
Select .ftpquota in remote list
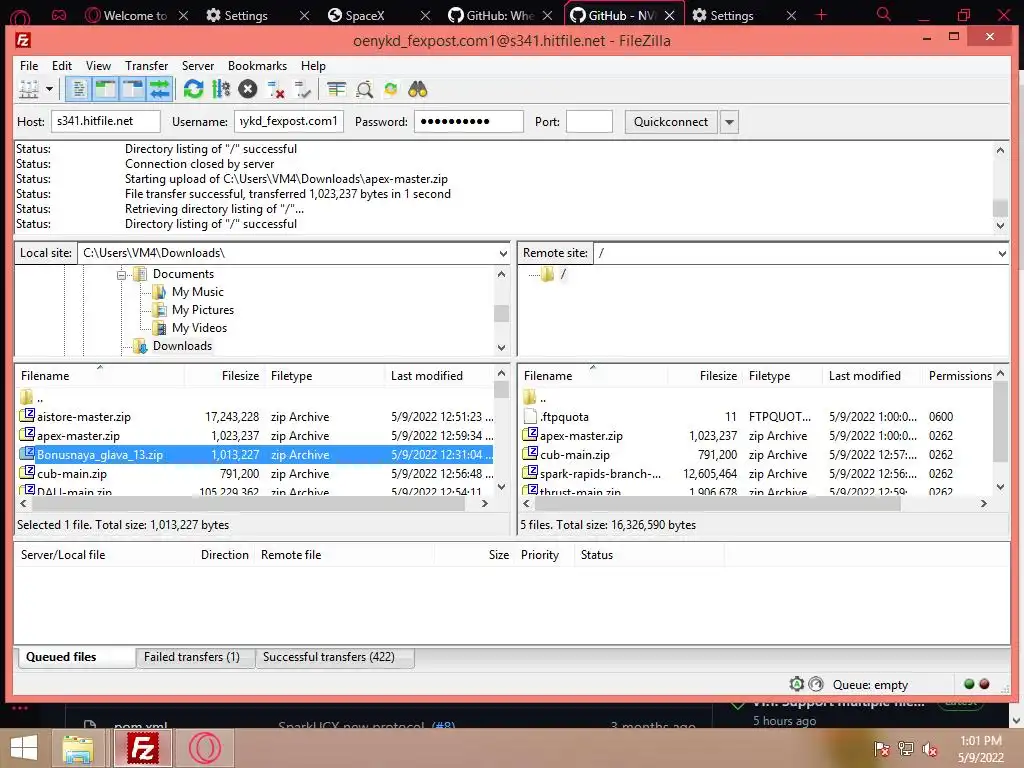pos(756,417)
